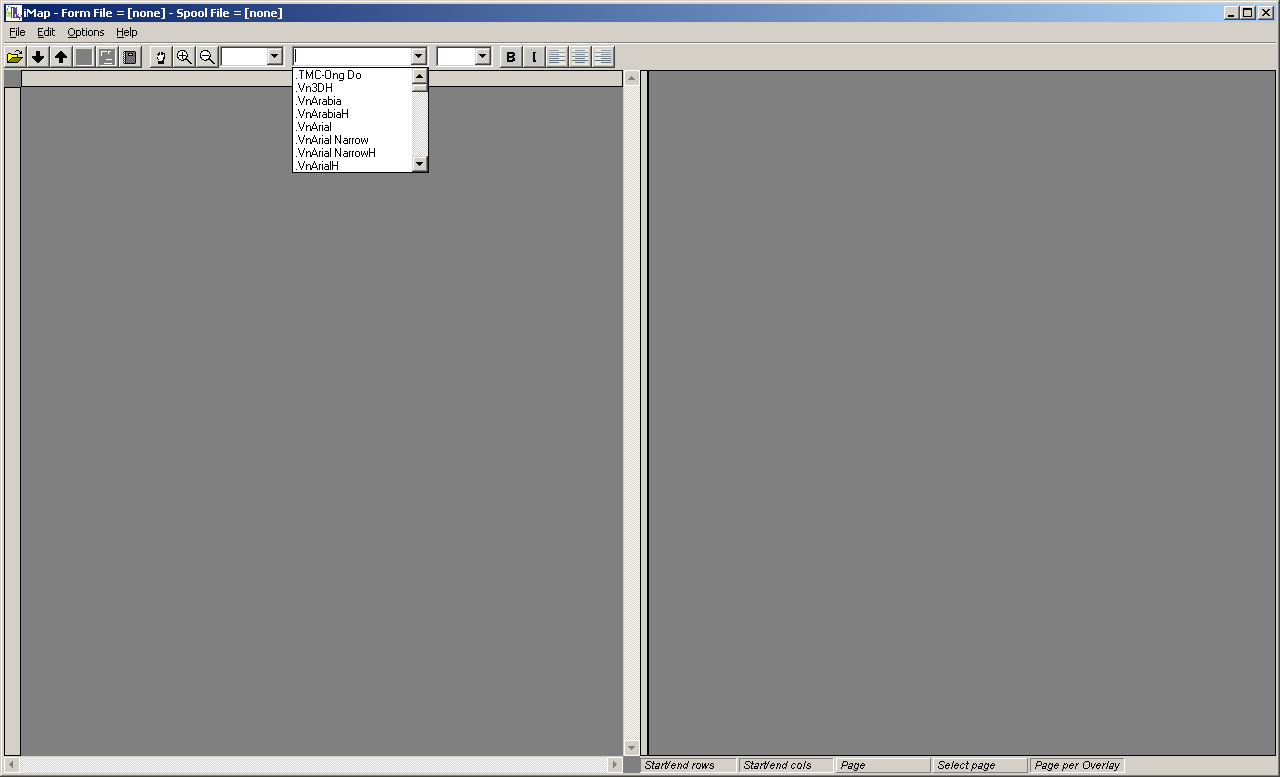
Task: Choose .VnArial from the font list
Action: [x=315, y=127]
